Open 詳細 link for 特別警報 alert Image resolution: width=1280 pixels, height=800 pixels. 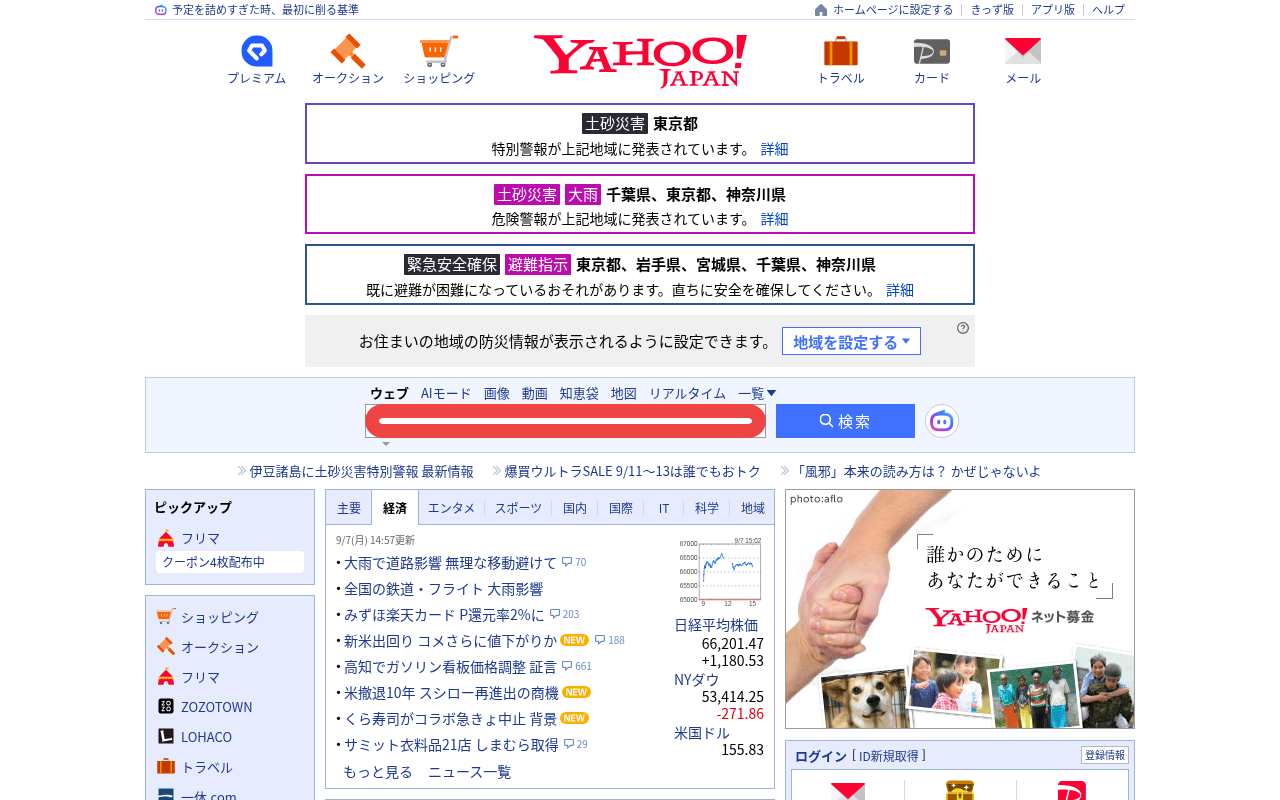pyautogui.click(x=774, y=149)
